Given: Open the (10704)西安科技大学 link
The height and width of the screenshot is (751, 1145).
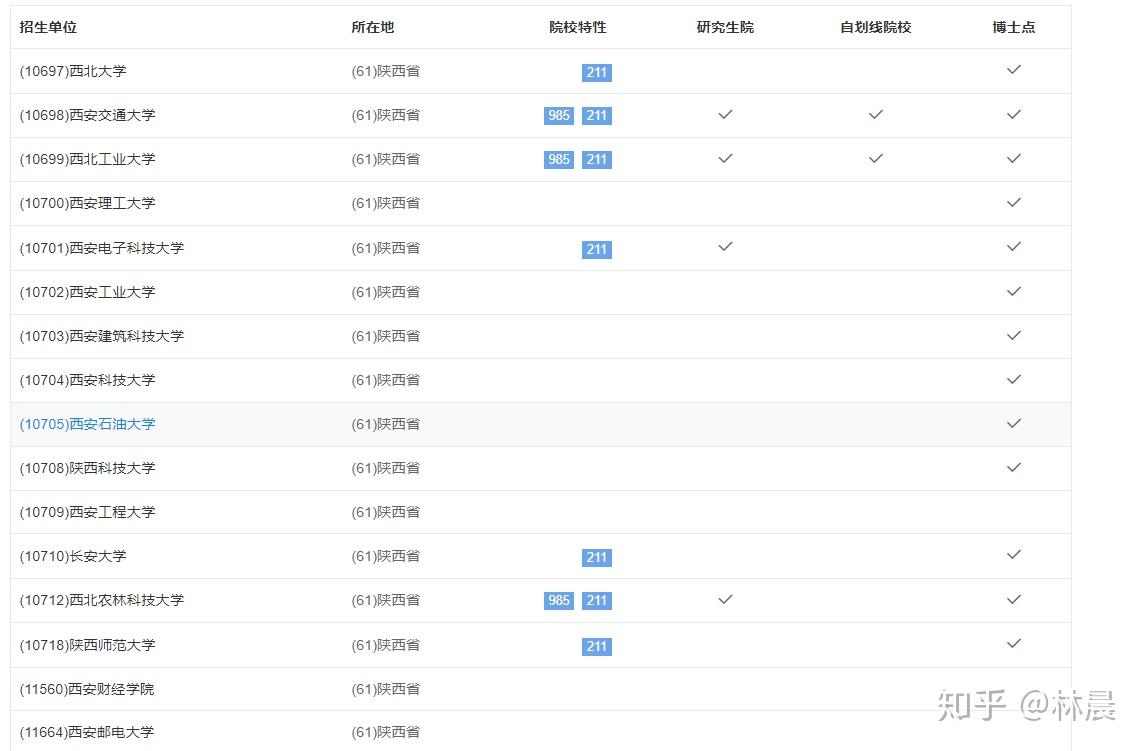Looking at the screenshot, I should (88, 380).
